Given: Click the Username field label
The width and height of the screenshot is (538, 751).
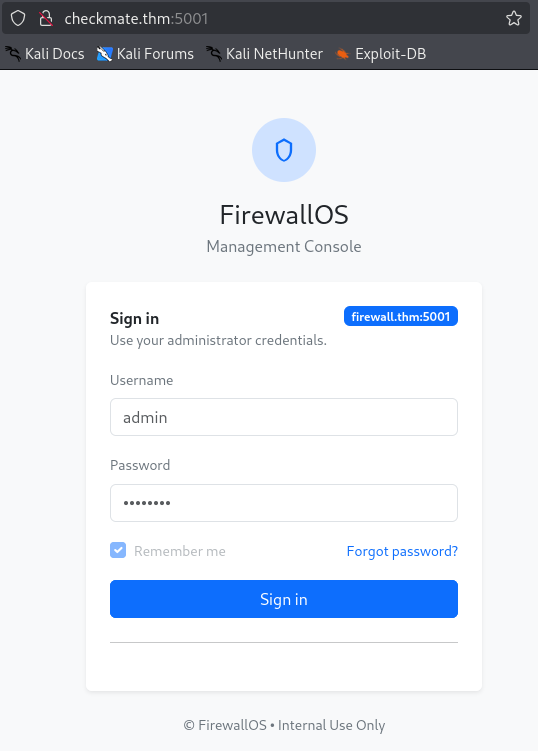Looking at the screenshot, I should point(141,380).
